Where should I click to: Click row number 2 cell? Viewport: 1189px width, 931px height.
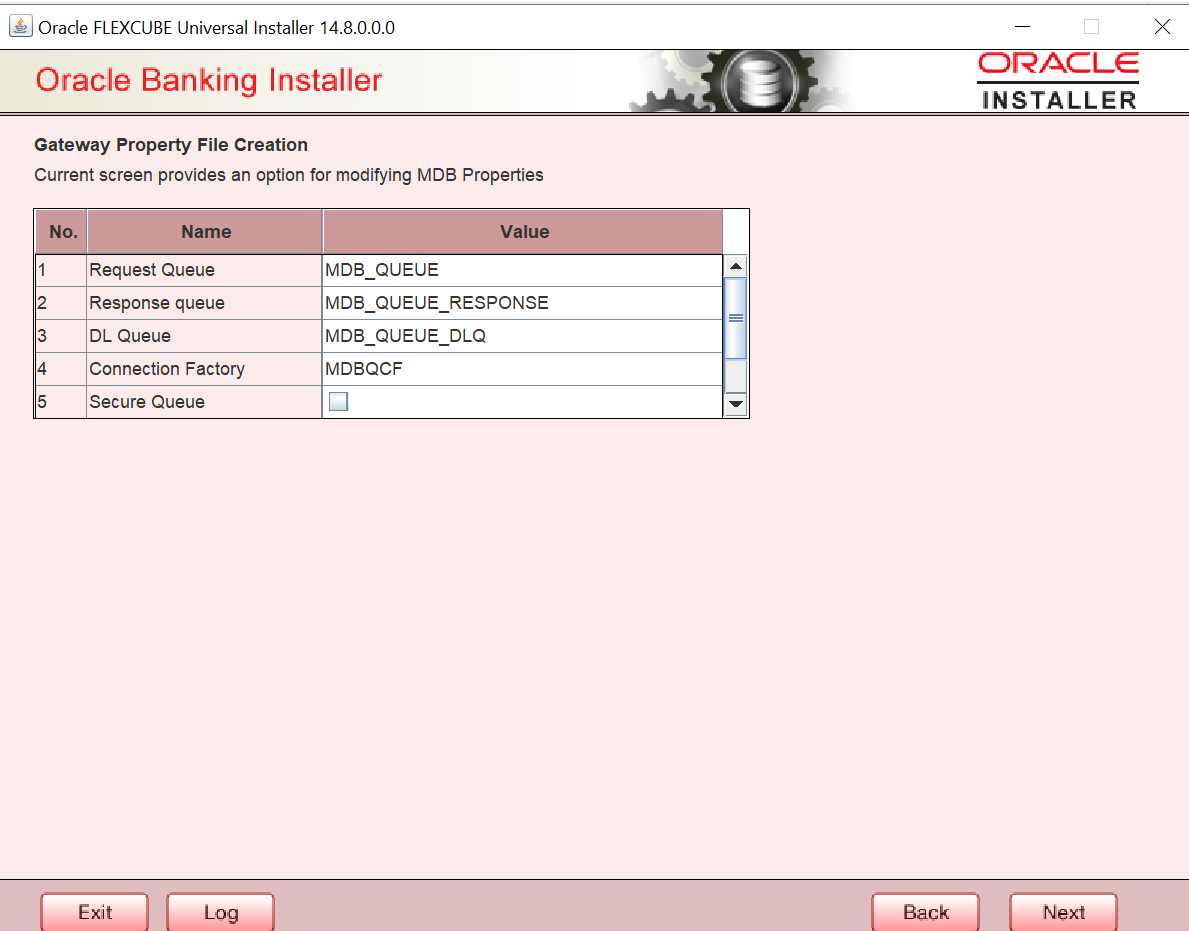click(61, 303)
